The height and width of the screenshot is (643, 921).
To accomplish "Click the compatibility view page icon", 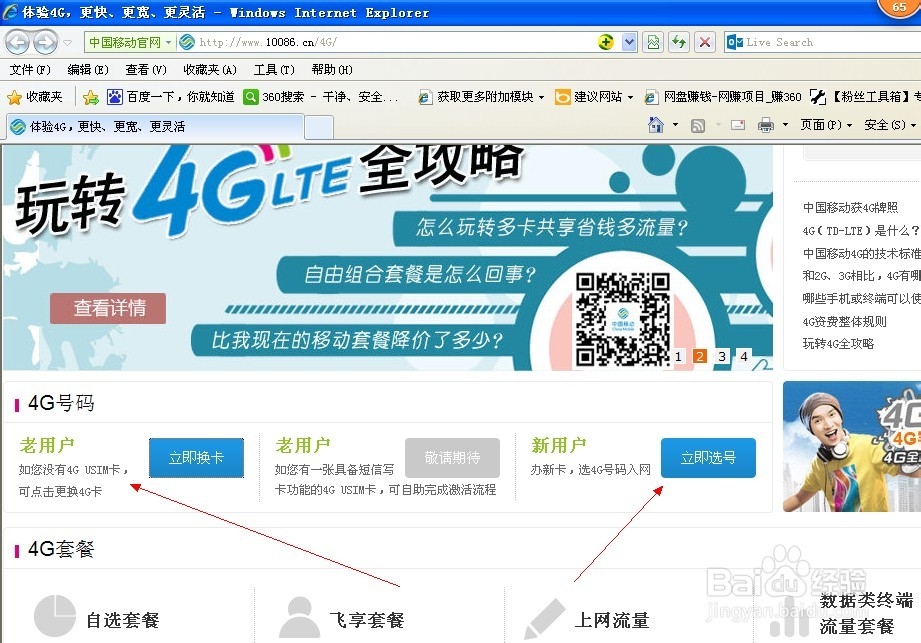I will (x=653, y=42).
